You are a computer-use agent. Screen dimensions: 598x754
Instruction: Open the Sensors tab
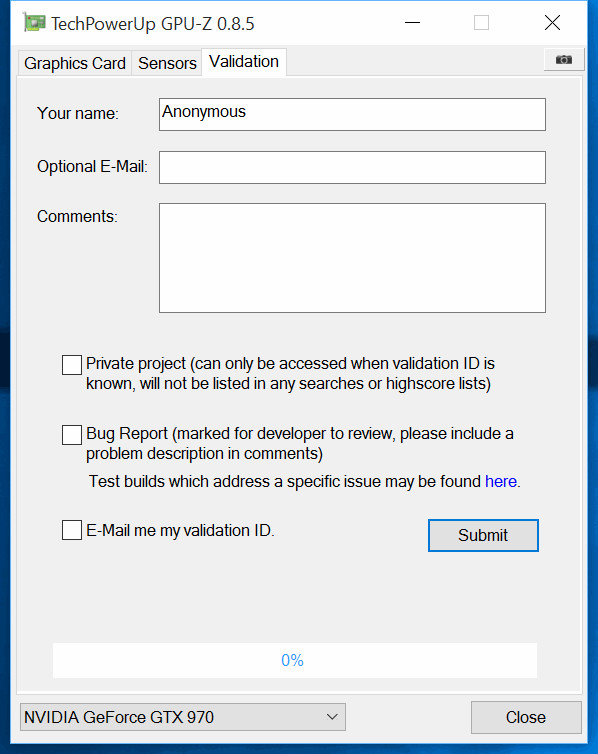point(167,63)
